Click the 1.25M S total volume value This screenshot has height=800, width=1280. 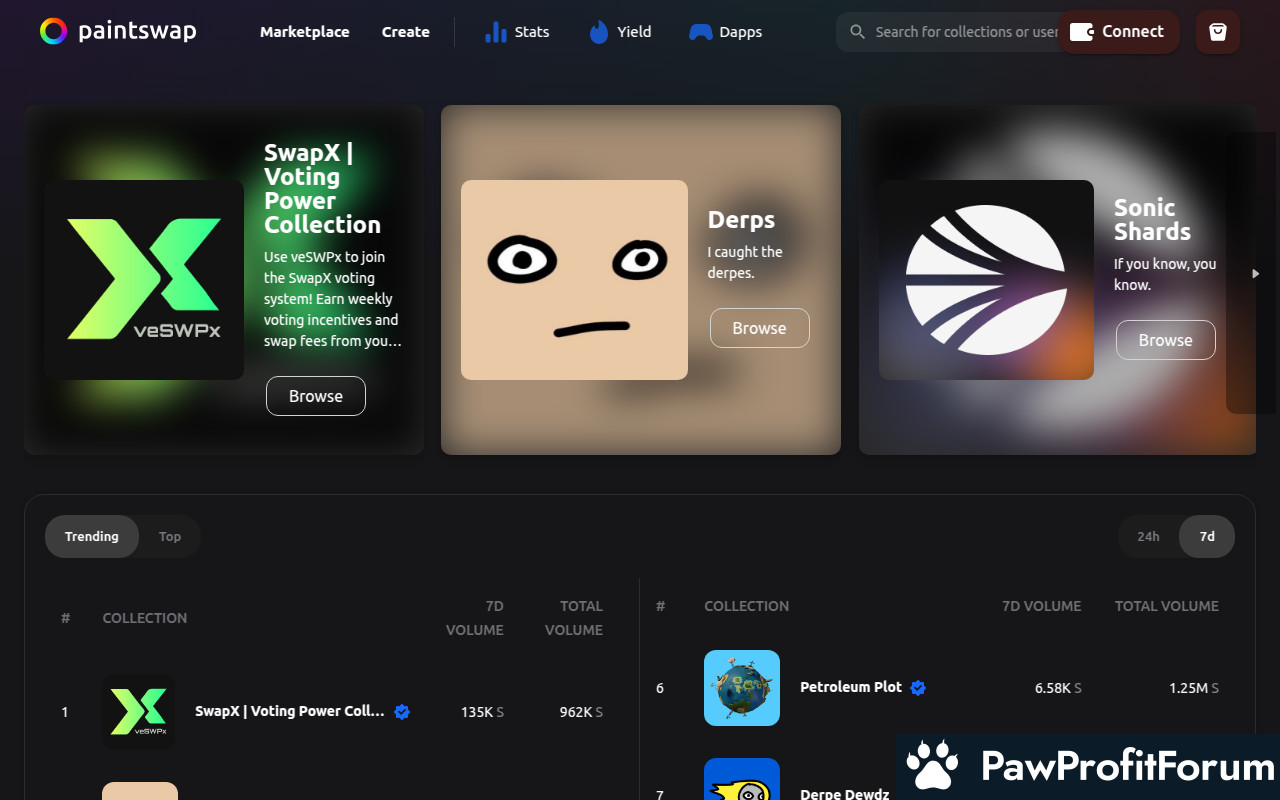pos(1194,688)
